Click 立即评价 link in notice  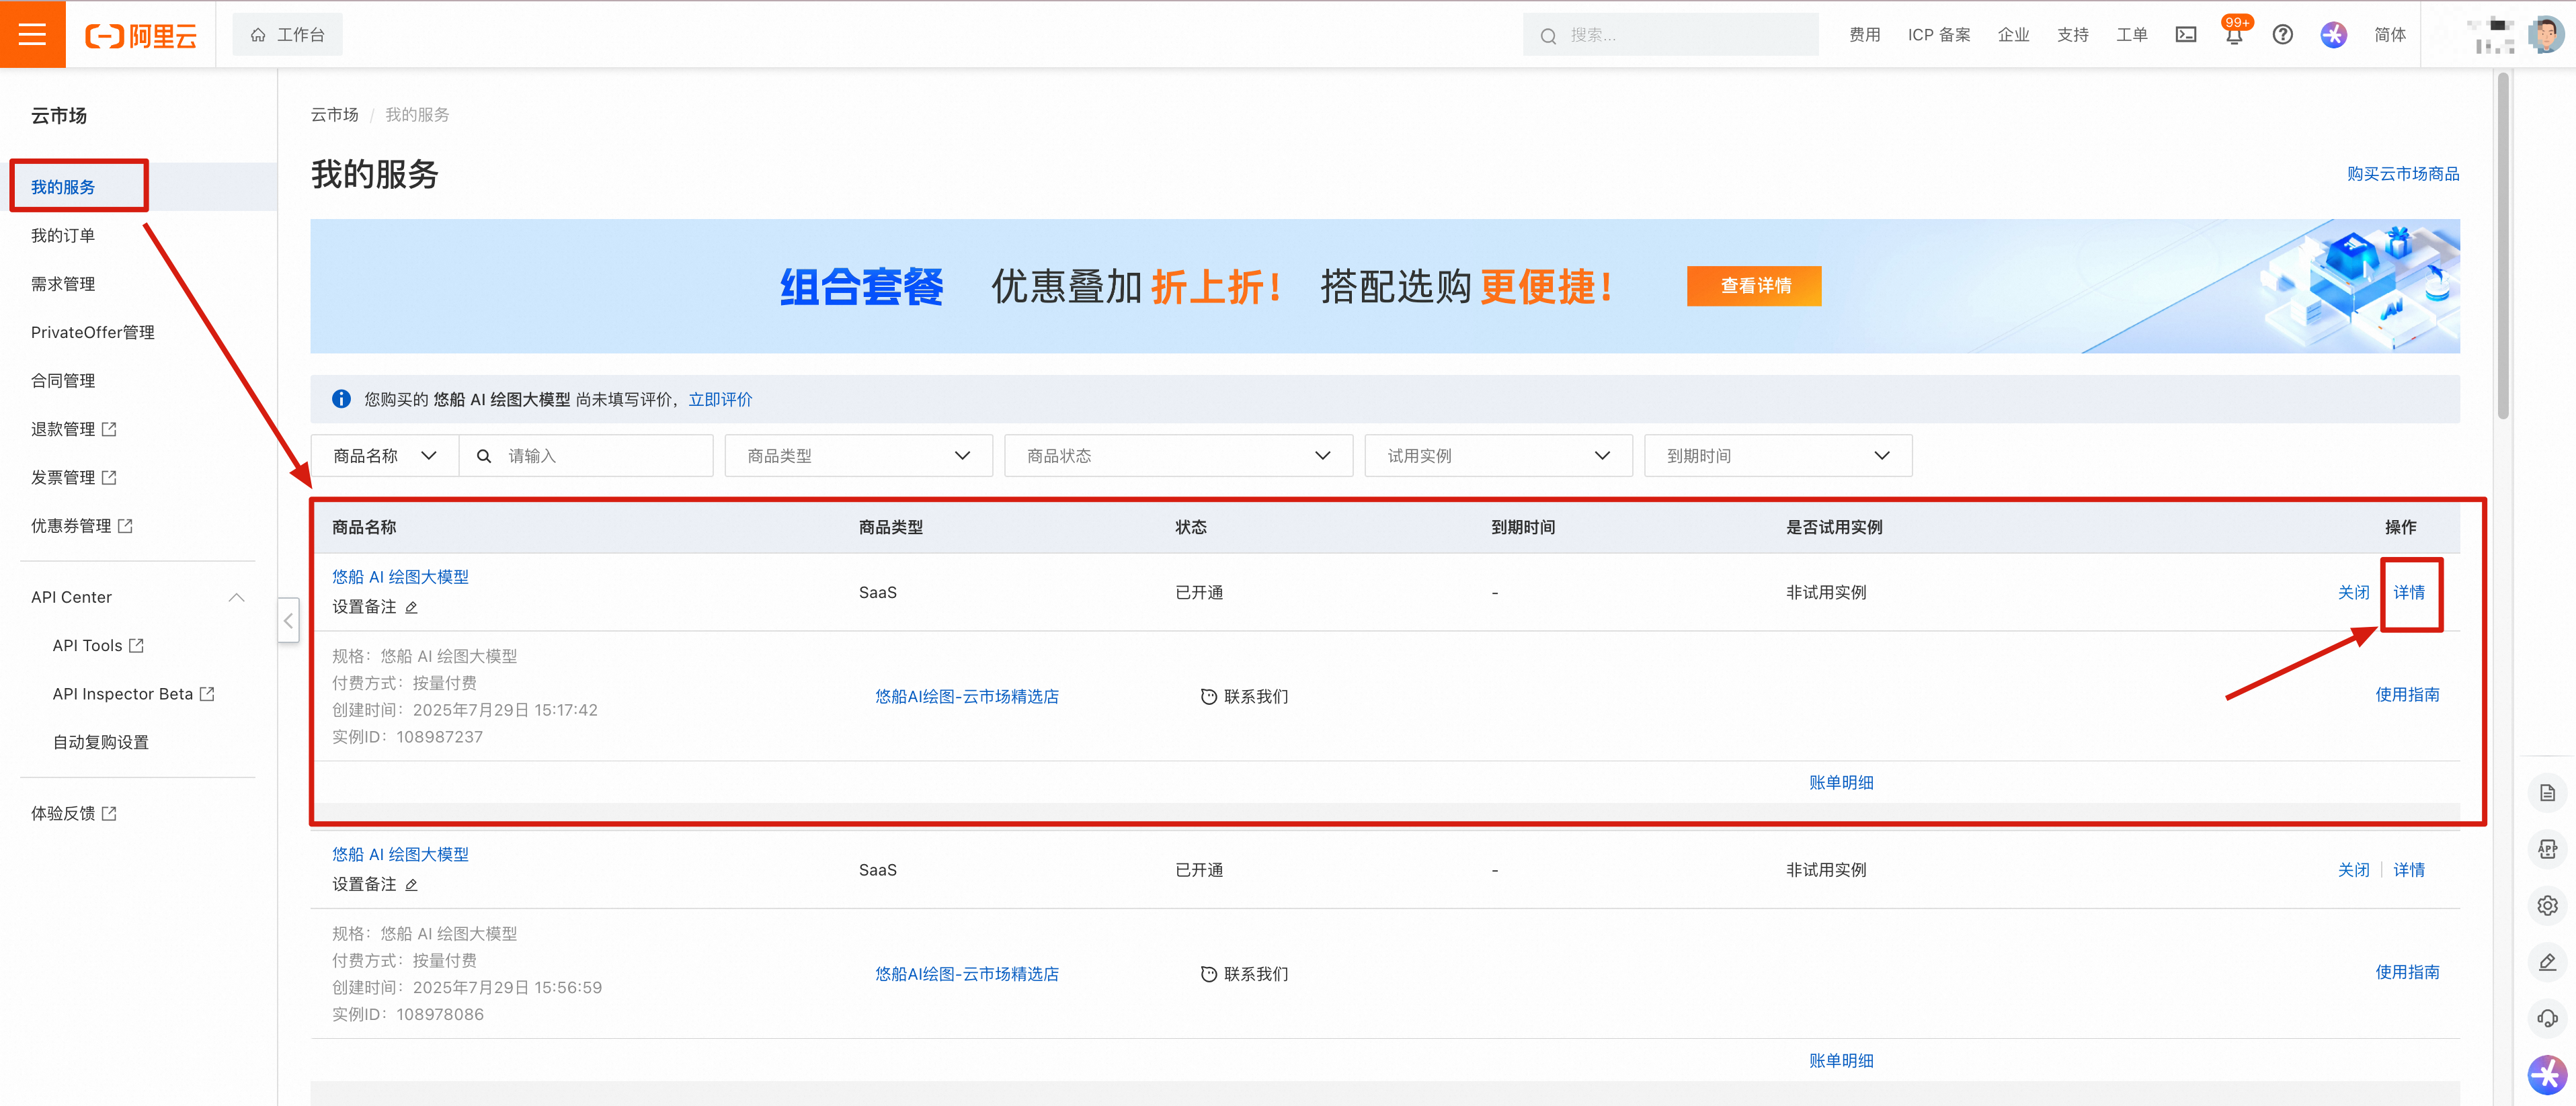click(720, 400)
